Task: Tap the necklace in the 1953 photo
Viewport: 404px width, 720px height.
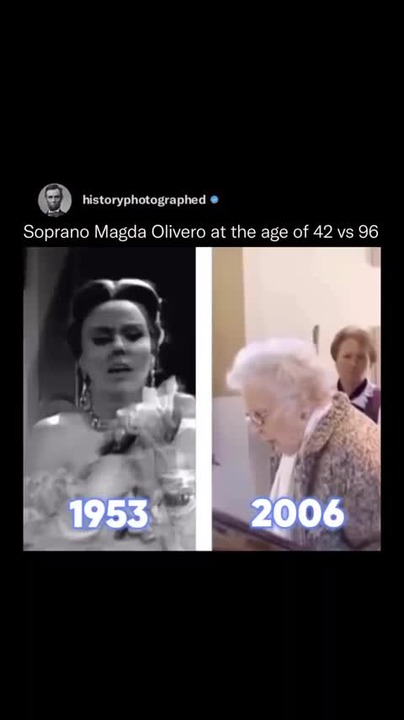Action: (98, 421)
